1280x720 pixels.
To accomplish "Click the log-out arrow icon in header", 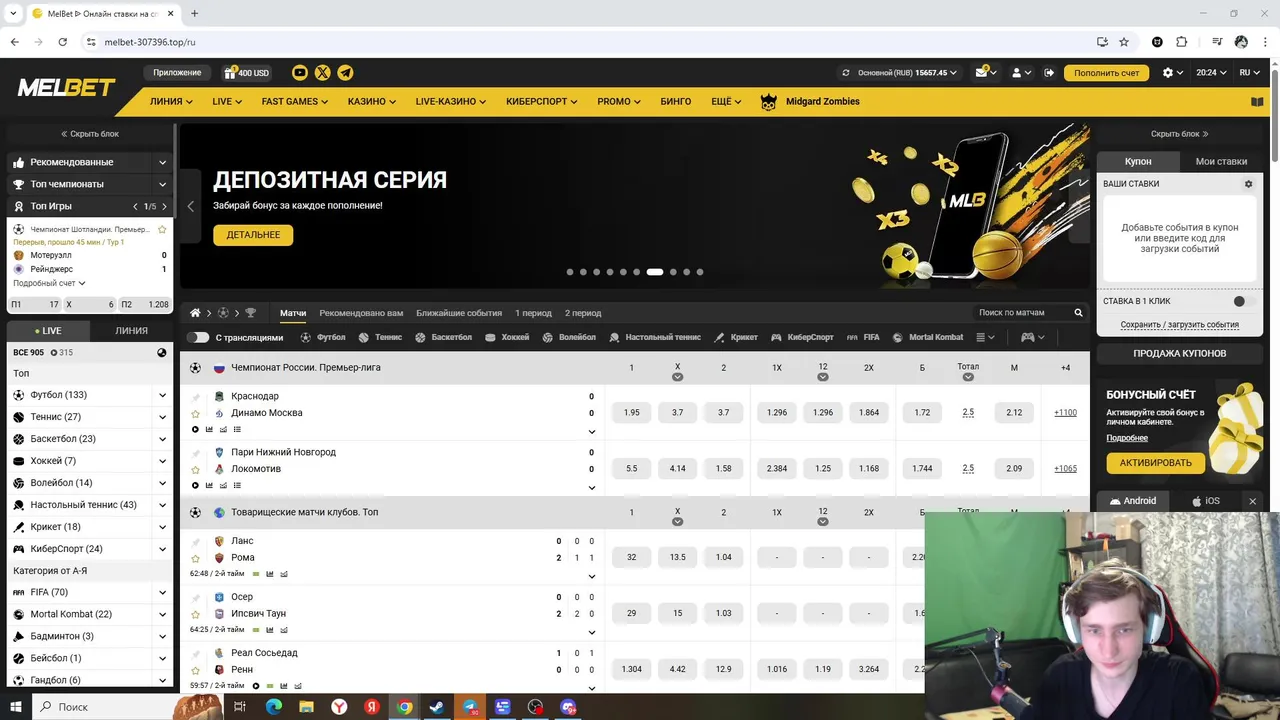I will tap(1049, 72).
